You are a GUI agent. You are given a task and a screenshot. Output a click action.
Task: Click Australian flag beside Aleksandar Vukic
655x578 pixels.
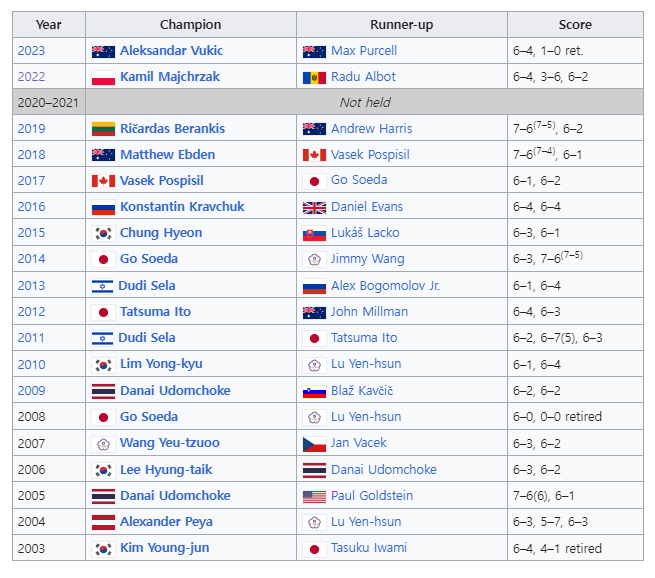click(103, 51)
